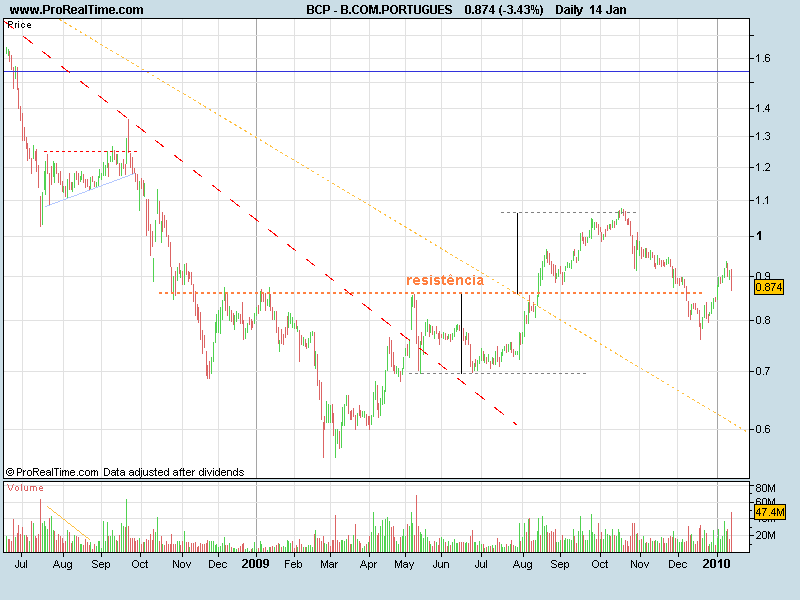Click the 1.3 price axis label
This screenshot has height=600, width=800.
[763, 136]
